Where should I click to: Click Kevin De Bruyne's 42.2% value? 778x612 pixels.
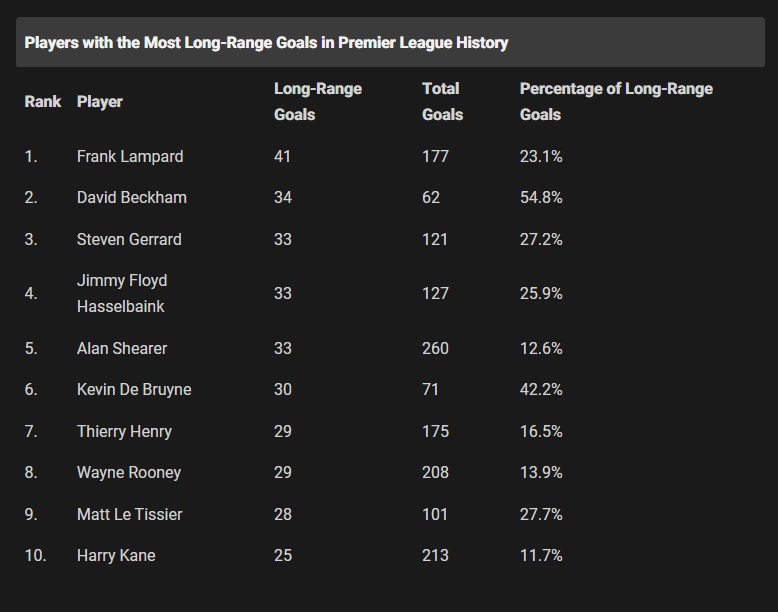[541, 390]
